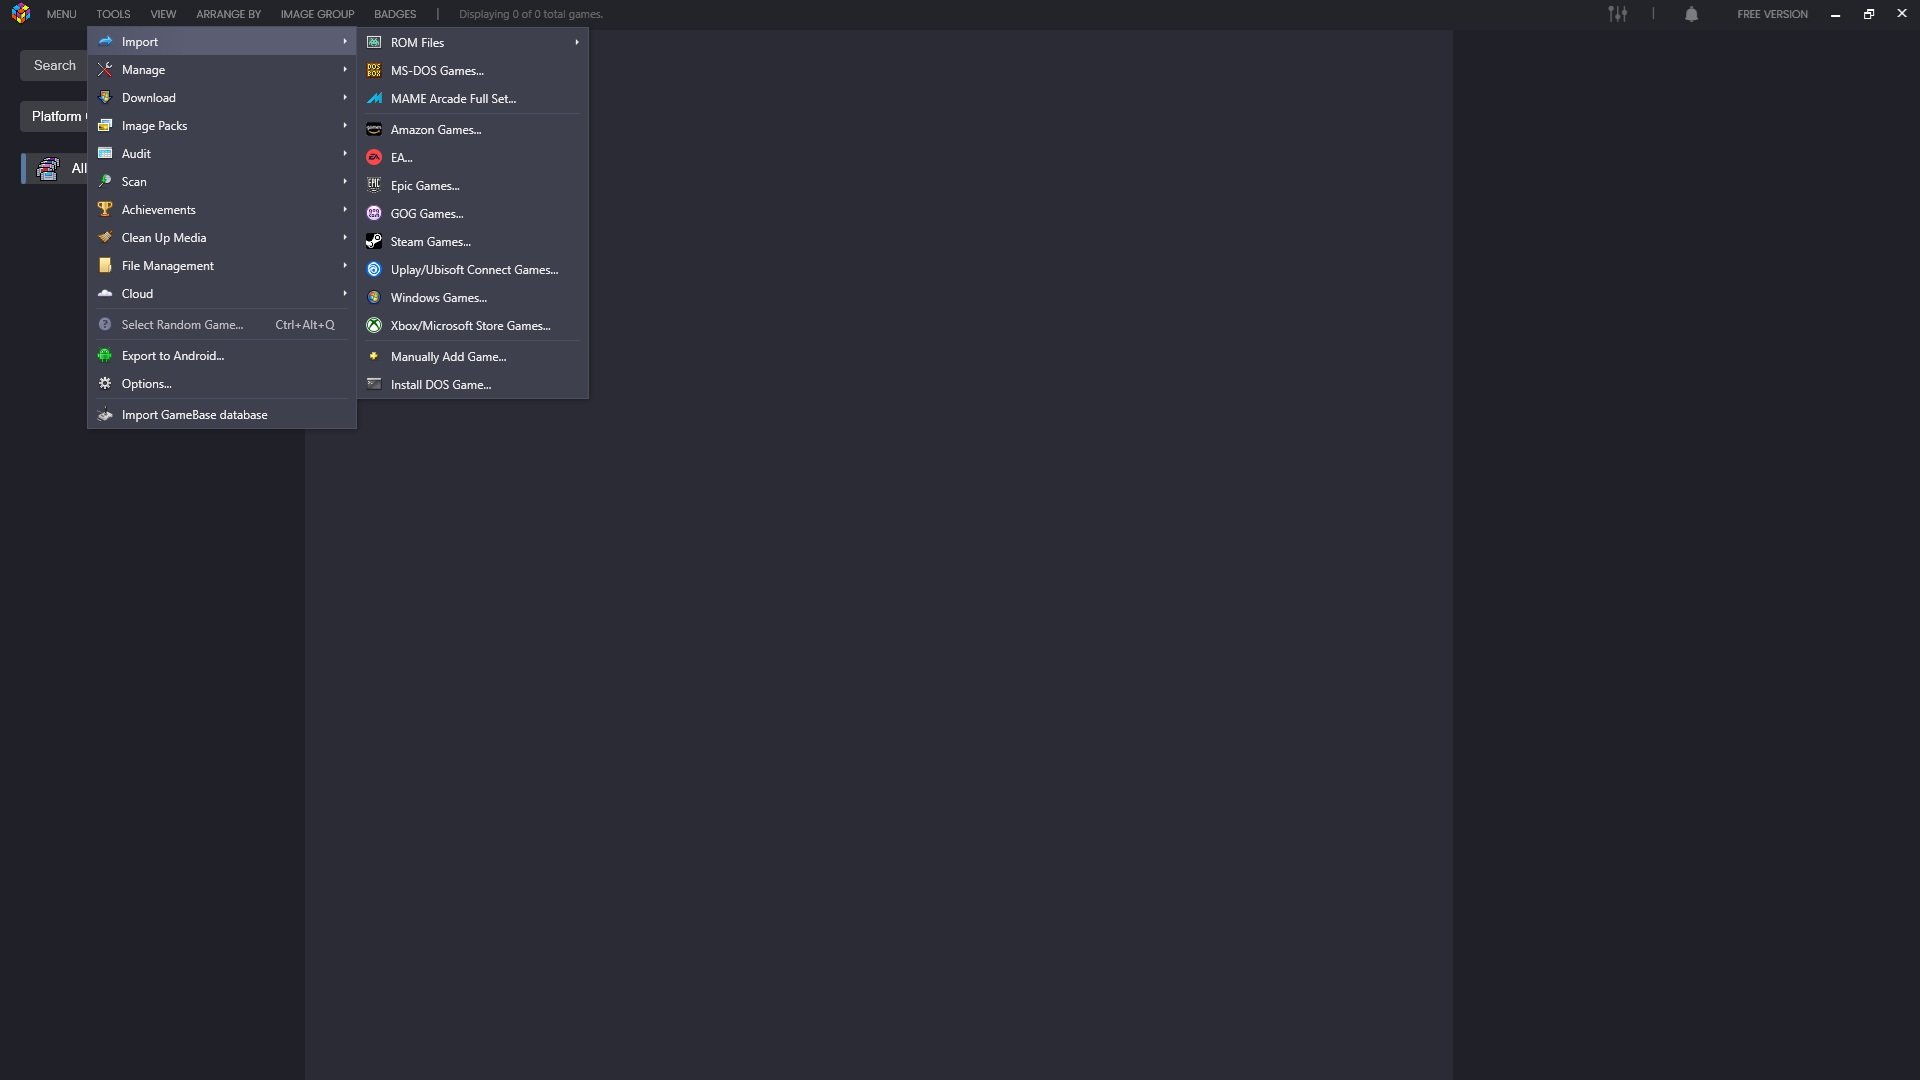Click the MAME logo icon
Screen dimensions: 1920x1080
coord(374,99)
